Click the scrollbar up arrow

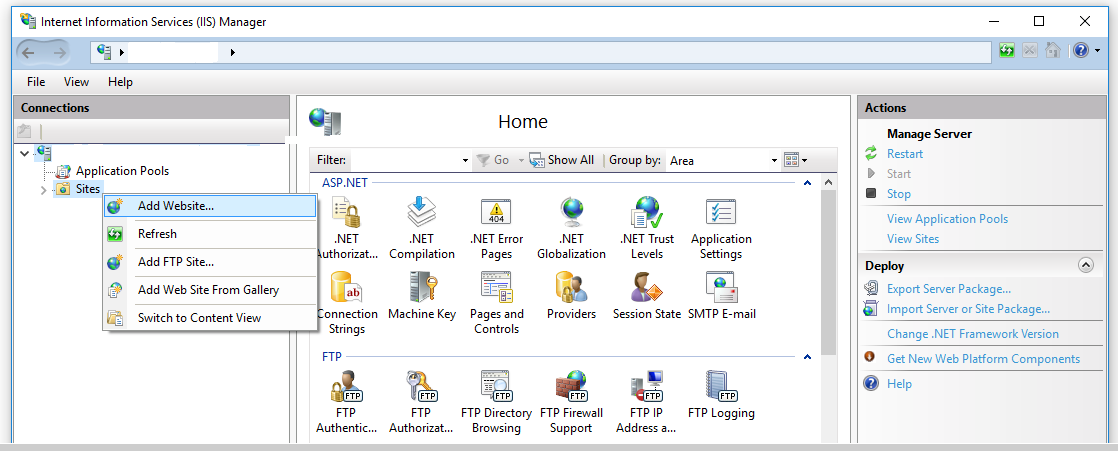pyautogui.click(x=827, y=183)
